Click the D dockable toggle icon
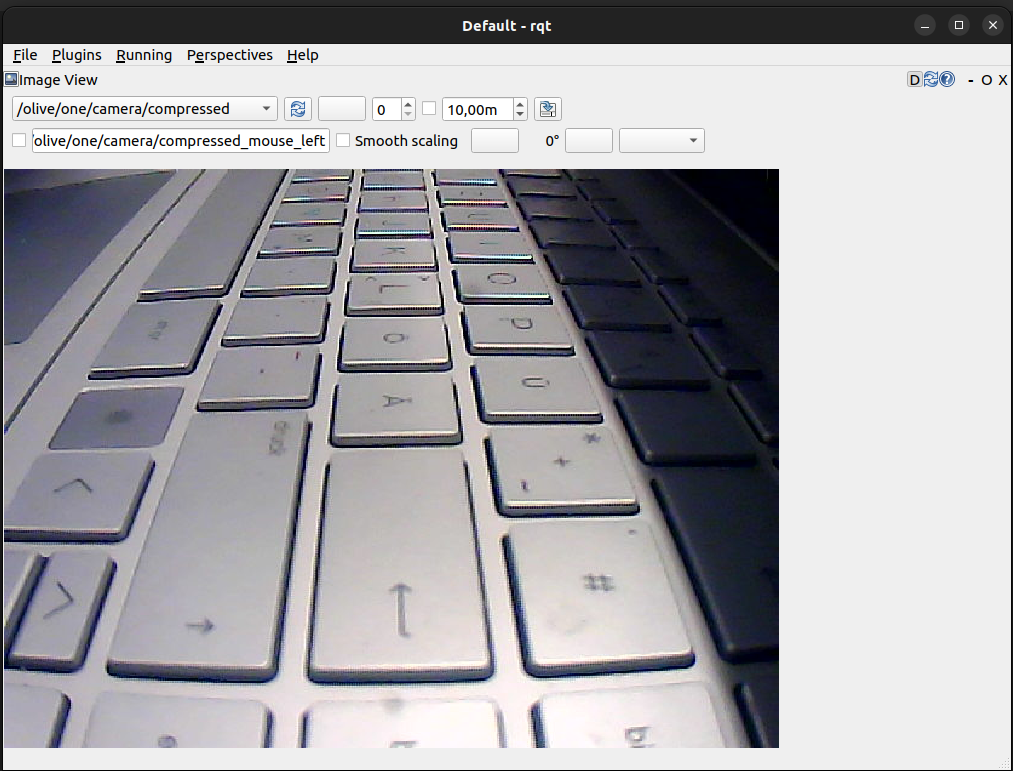This screenshot has height=771, width=1013. tap(914, 80)
